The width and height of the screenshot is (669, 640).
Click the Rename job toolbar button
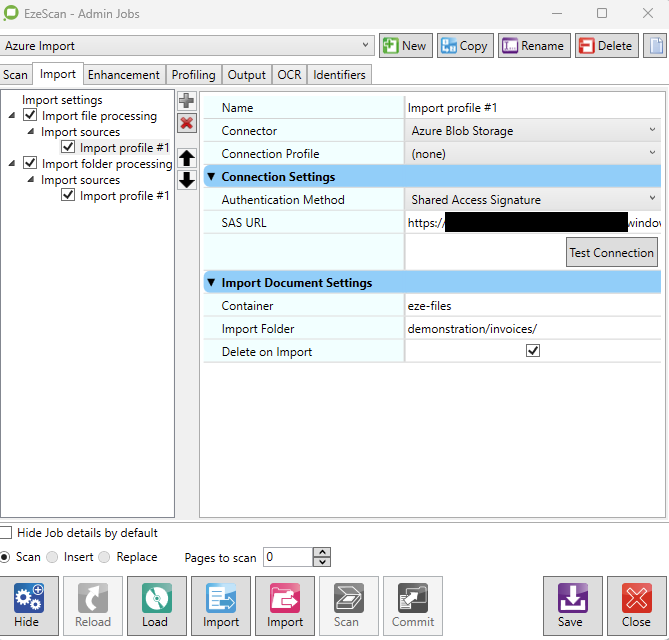533,46
